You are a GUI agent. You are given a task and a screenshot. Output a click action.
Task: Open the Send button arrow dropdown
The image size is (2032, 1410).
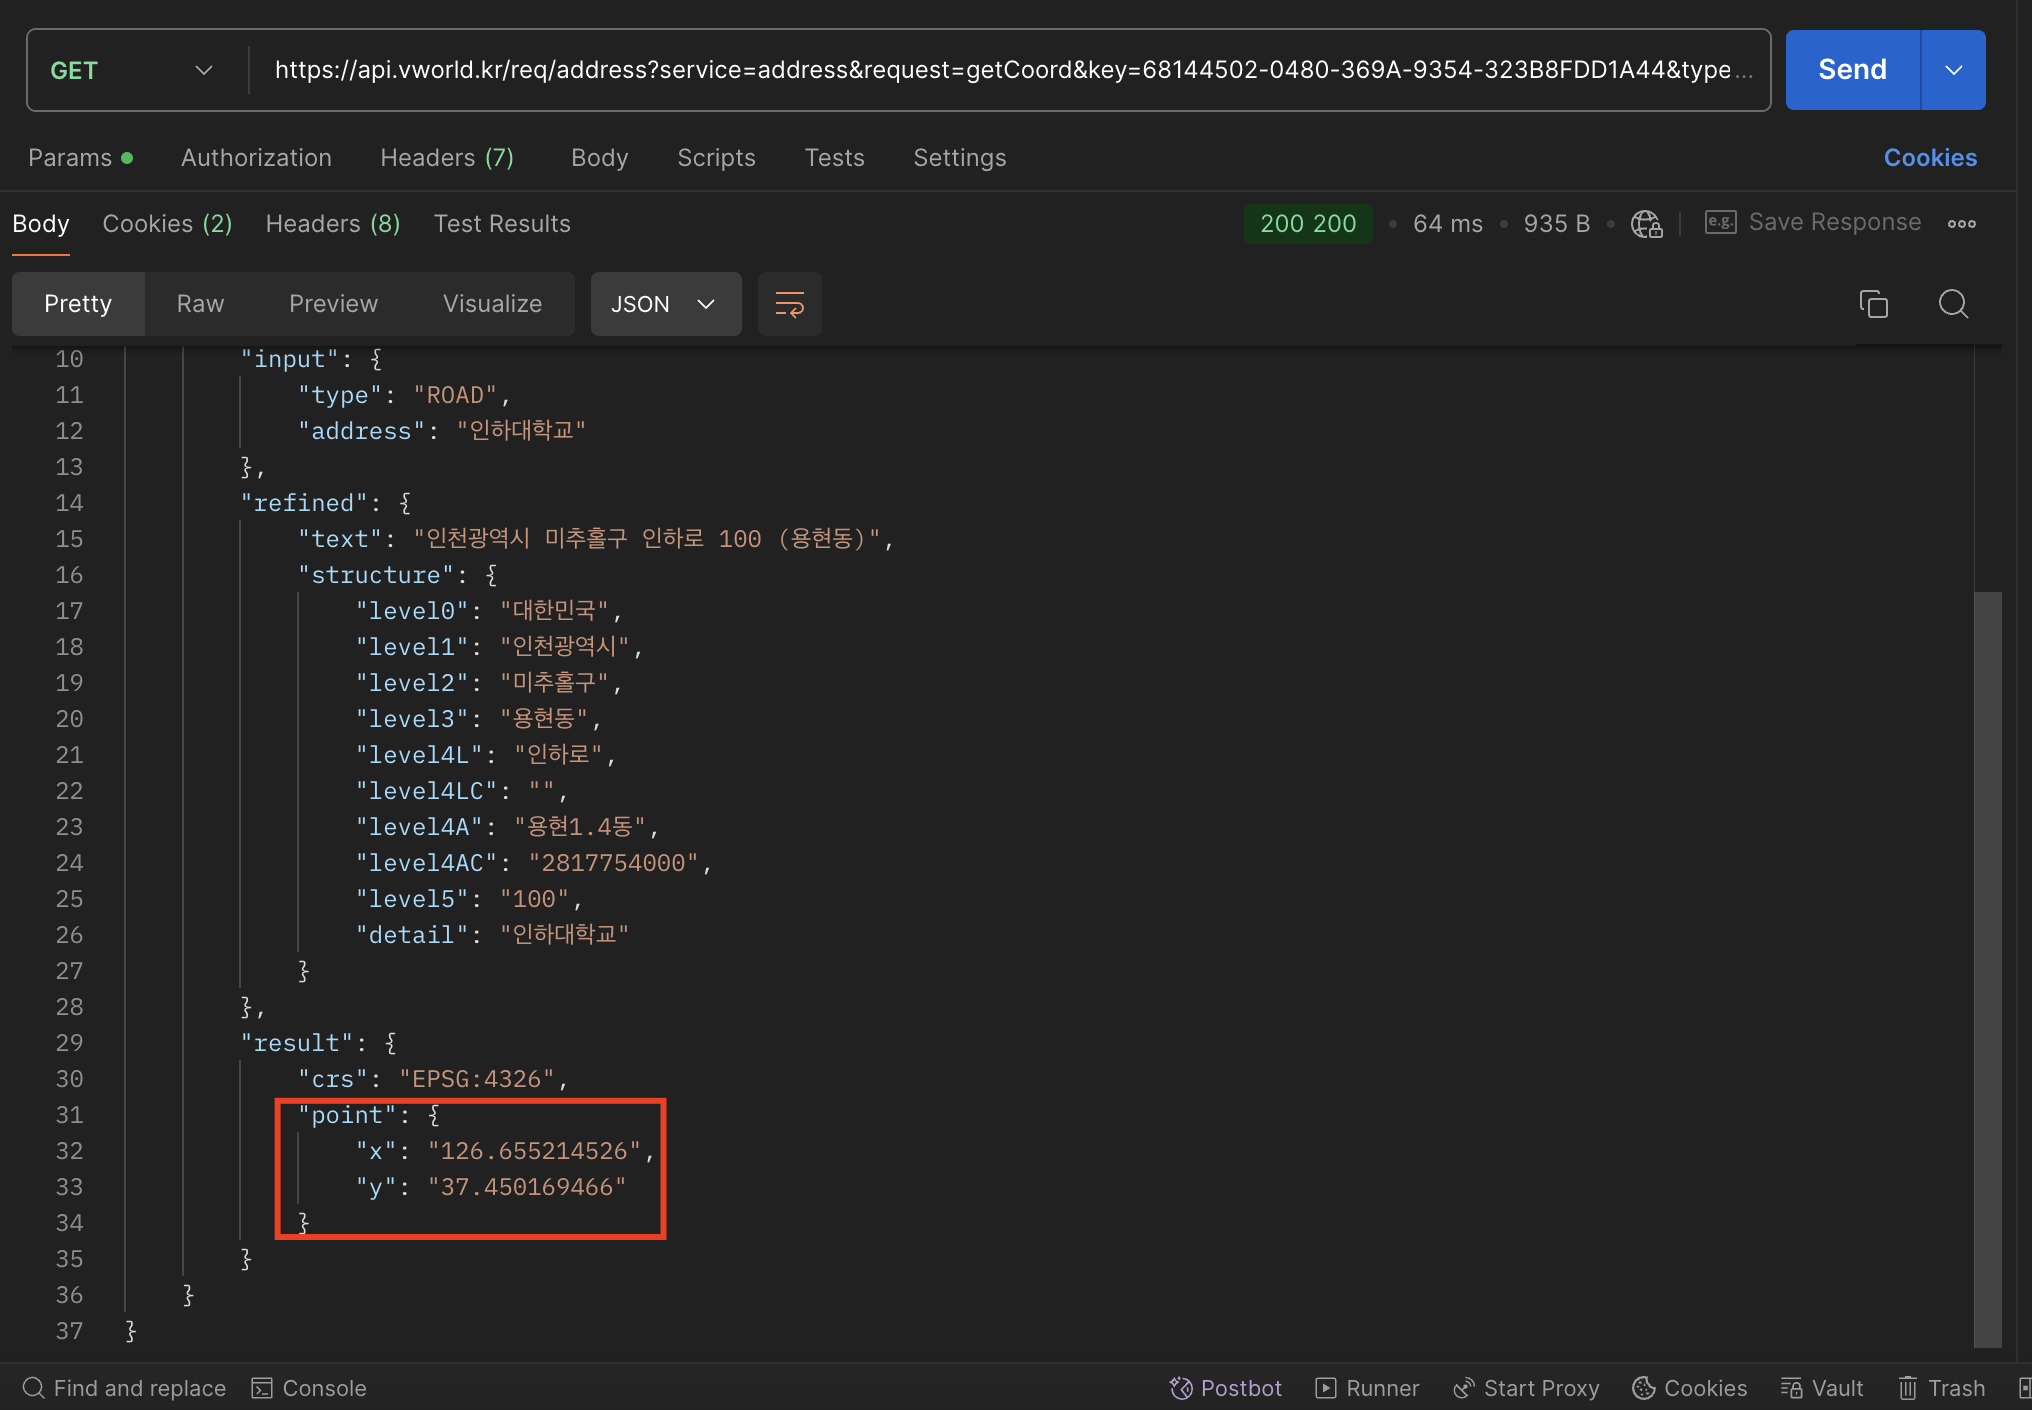pyautogui.click(x=1953, y=70)
